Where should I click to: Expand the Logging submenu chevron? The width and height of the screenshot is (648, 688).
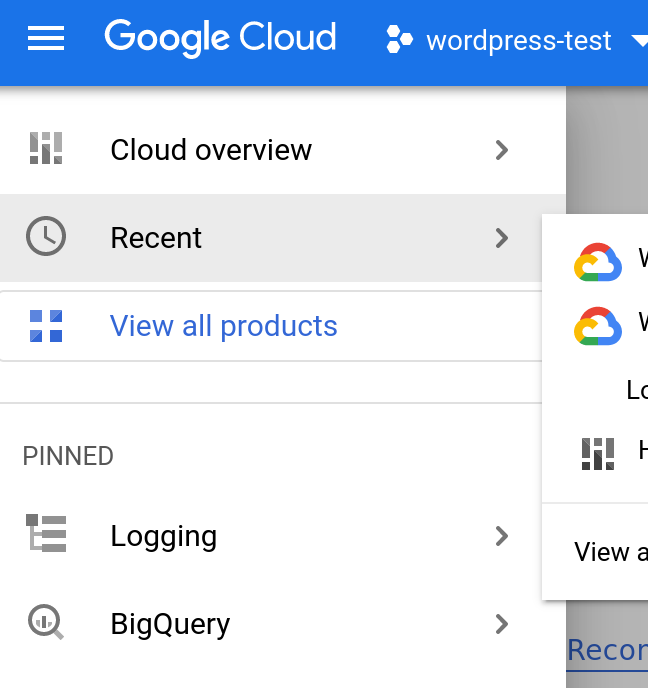502,536
